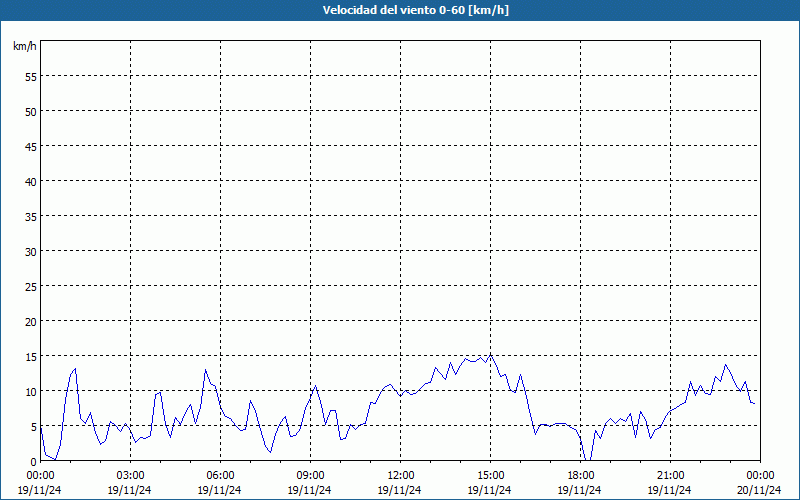Click the '19/11/24' date under 18:00
The height and width of the screenshot is (500, 800).
coord(580,490)
